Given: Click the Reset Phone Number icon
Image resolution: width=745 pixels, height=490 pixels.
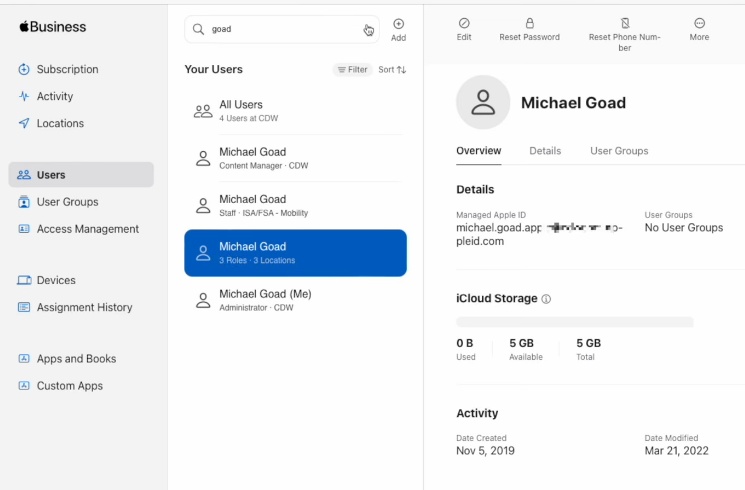Looking at the screenshot, I should click(x=625, y=23).
